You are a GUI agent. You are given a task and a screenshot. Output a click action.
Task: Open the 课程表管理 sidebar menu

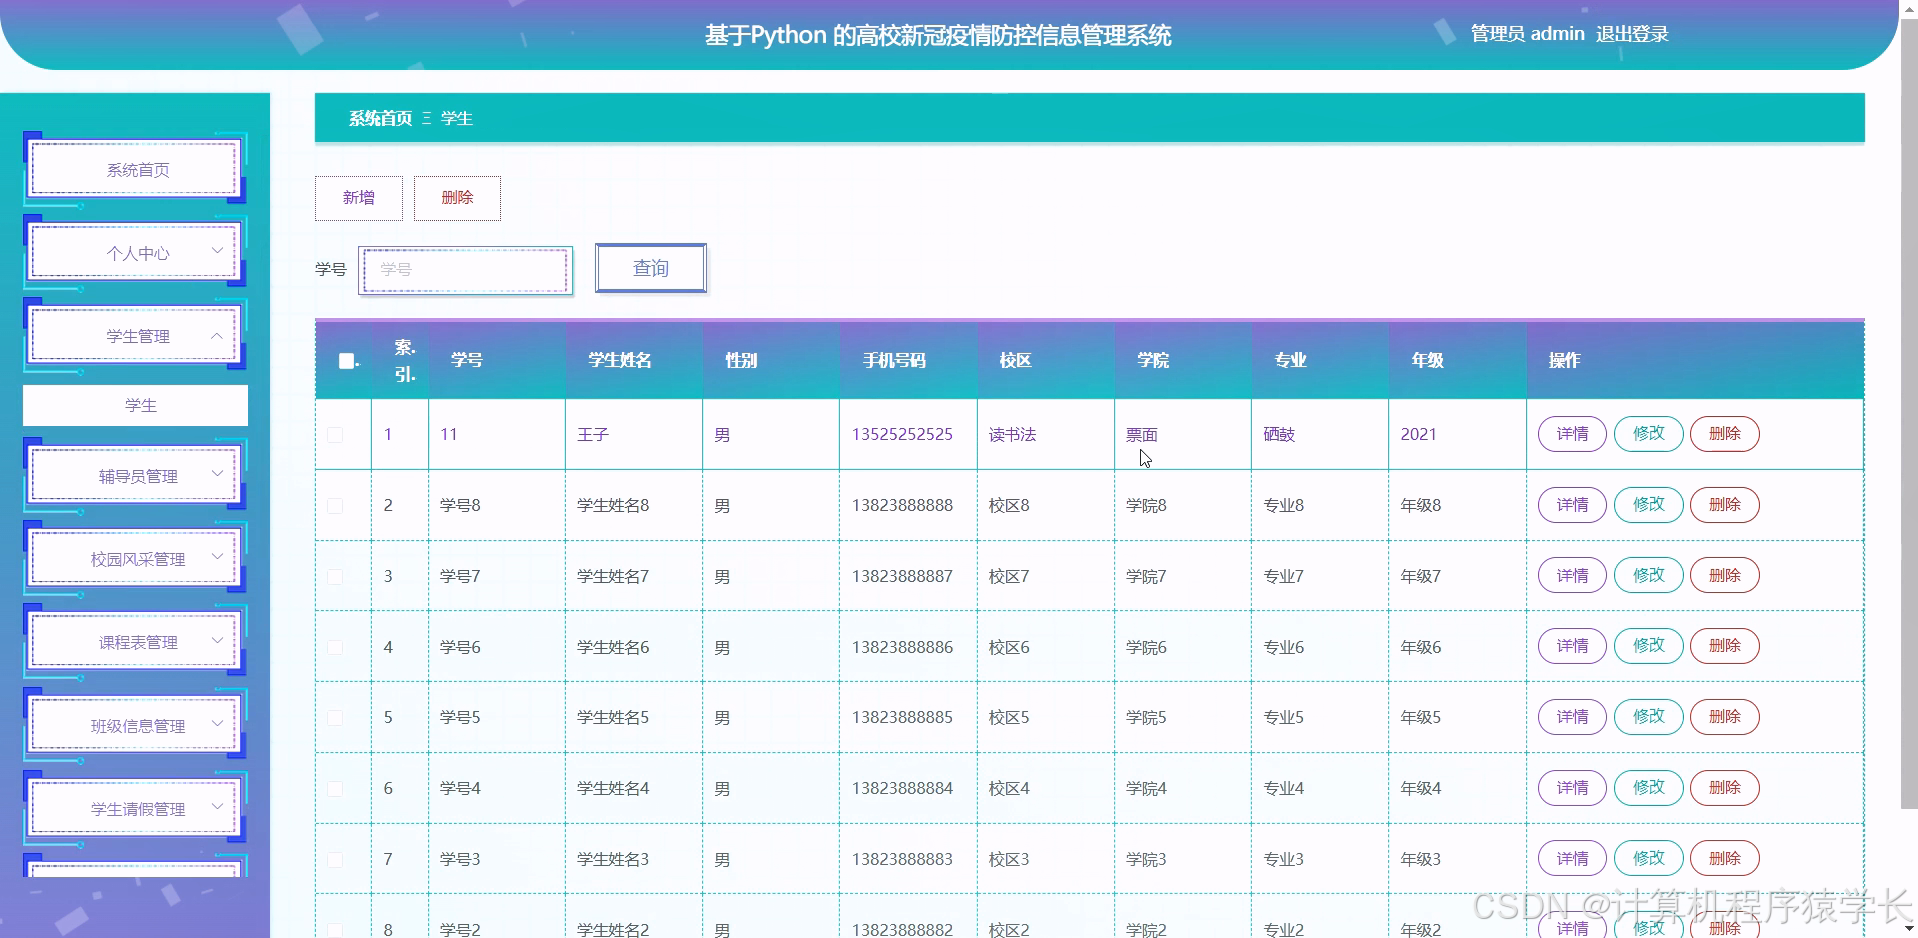pyautogui.click(x=135, y=641)
